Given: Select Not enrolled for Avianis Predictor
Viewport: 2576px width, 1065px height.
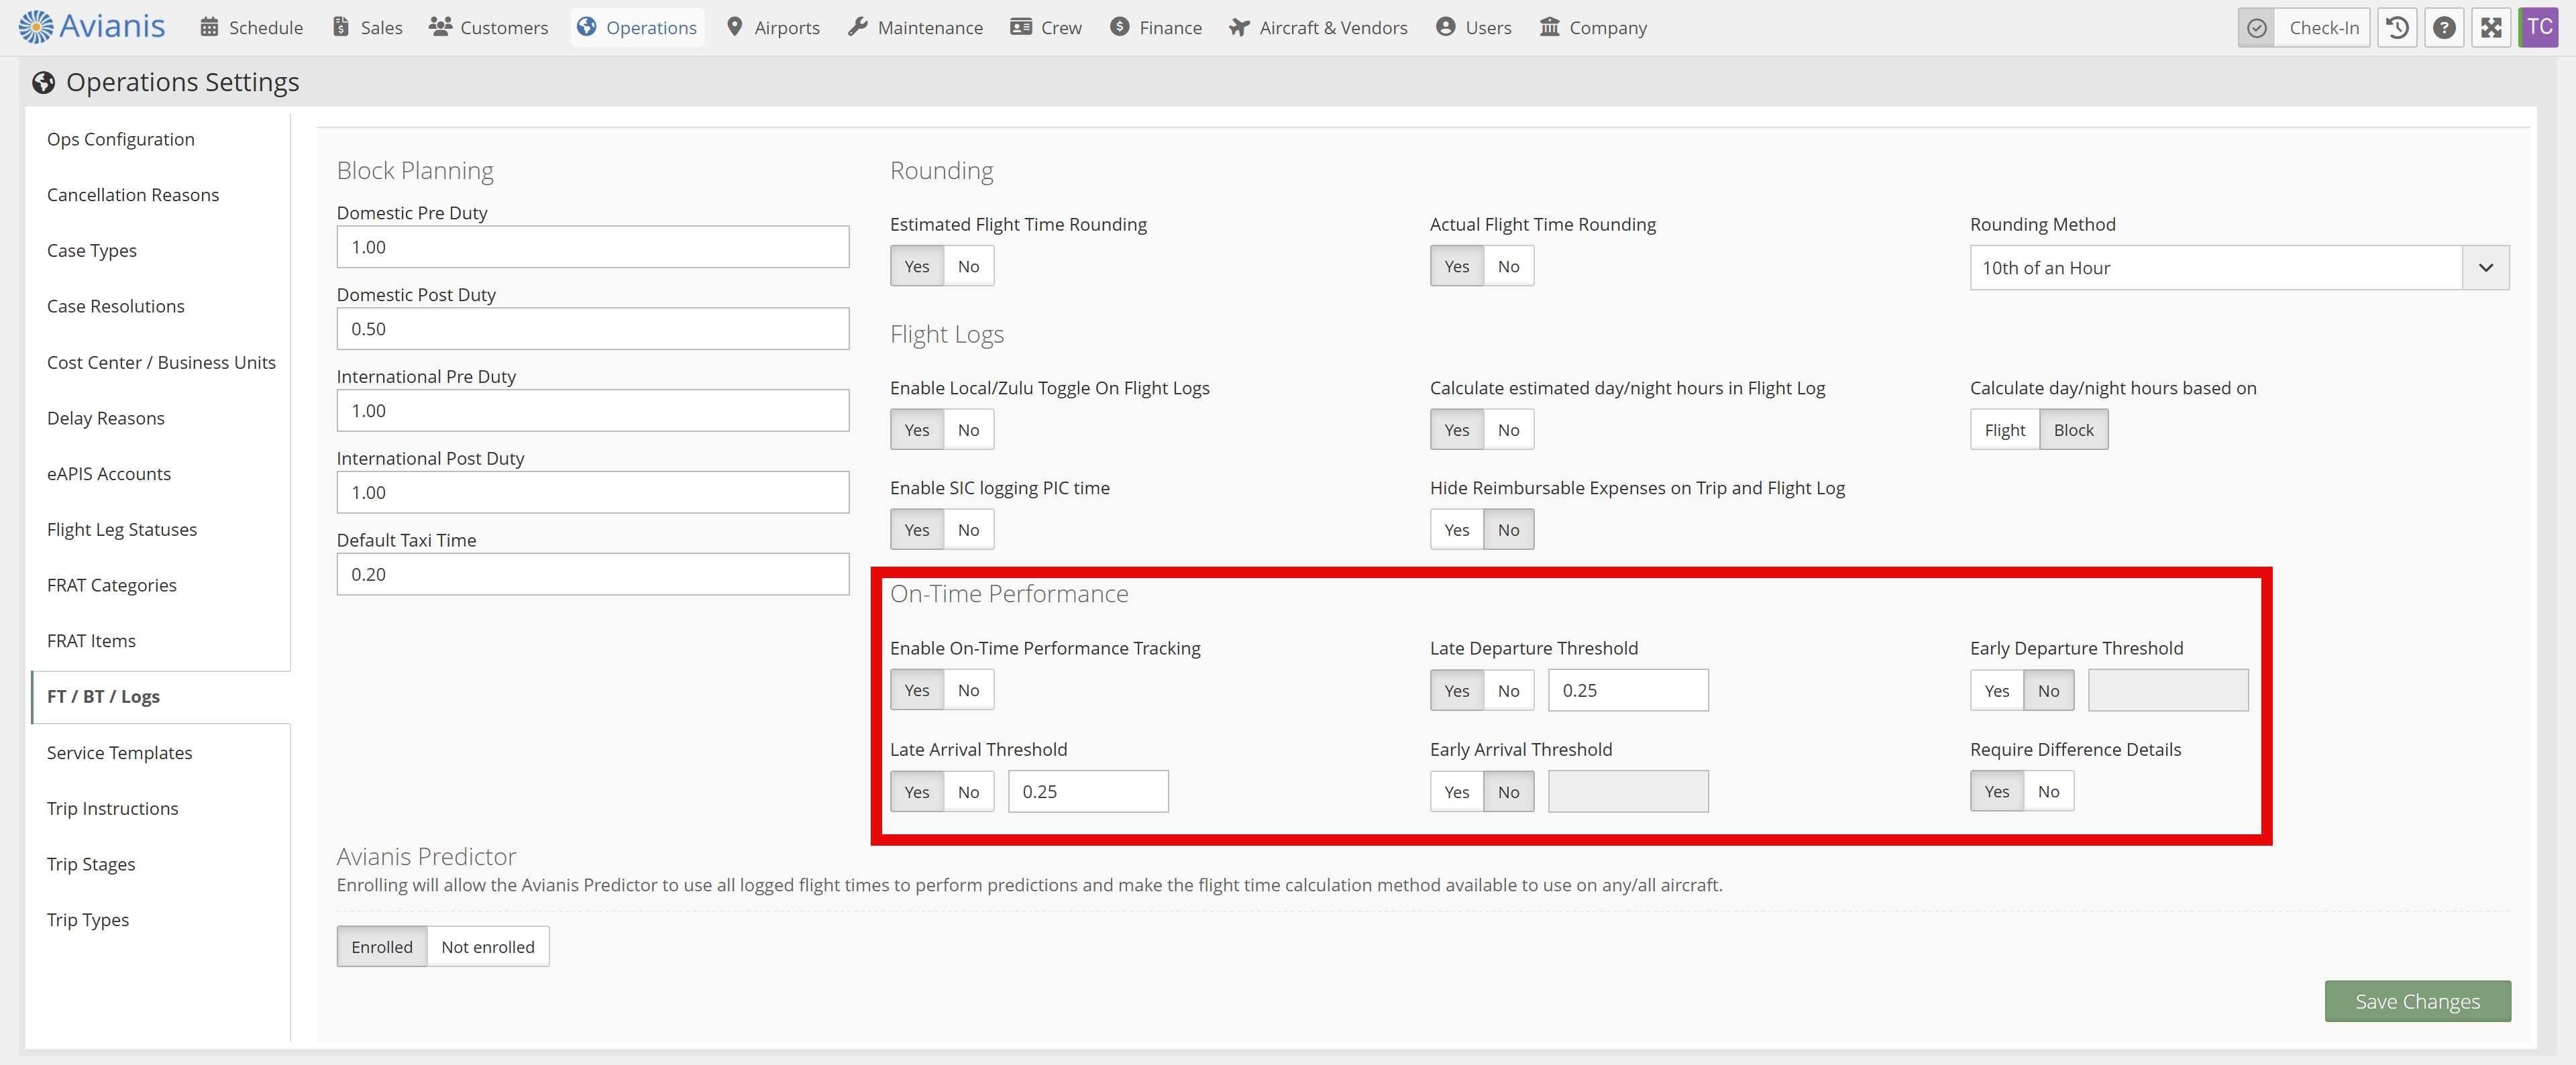Looking at the screenshot, I should click(x=487, y=947).
